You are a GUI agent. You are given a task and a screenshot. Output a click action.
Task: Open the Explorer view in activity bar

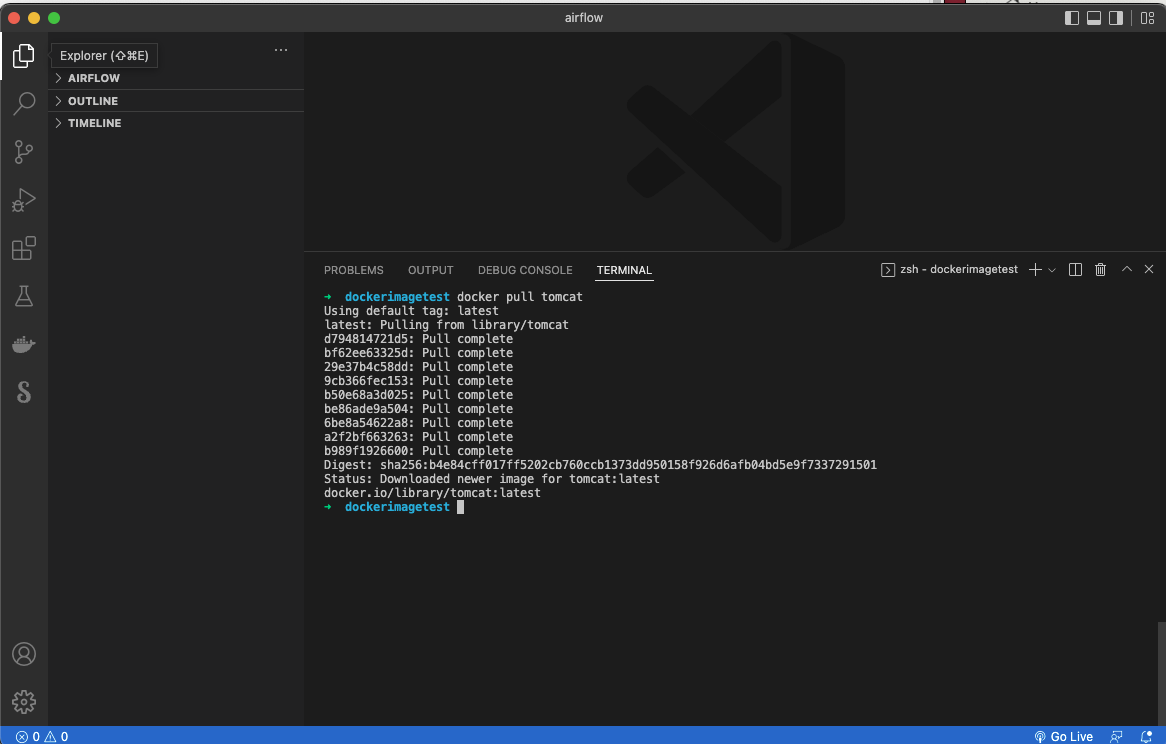pyautogui.click(x=24, y=56)
